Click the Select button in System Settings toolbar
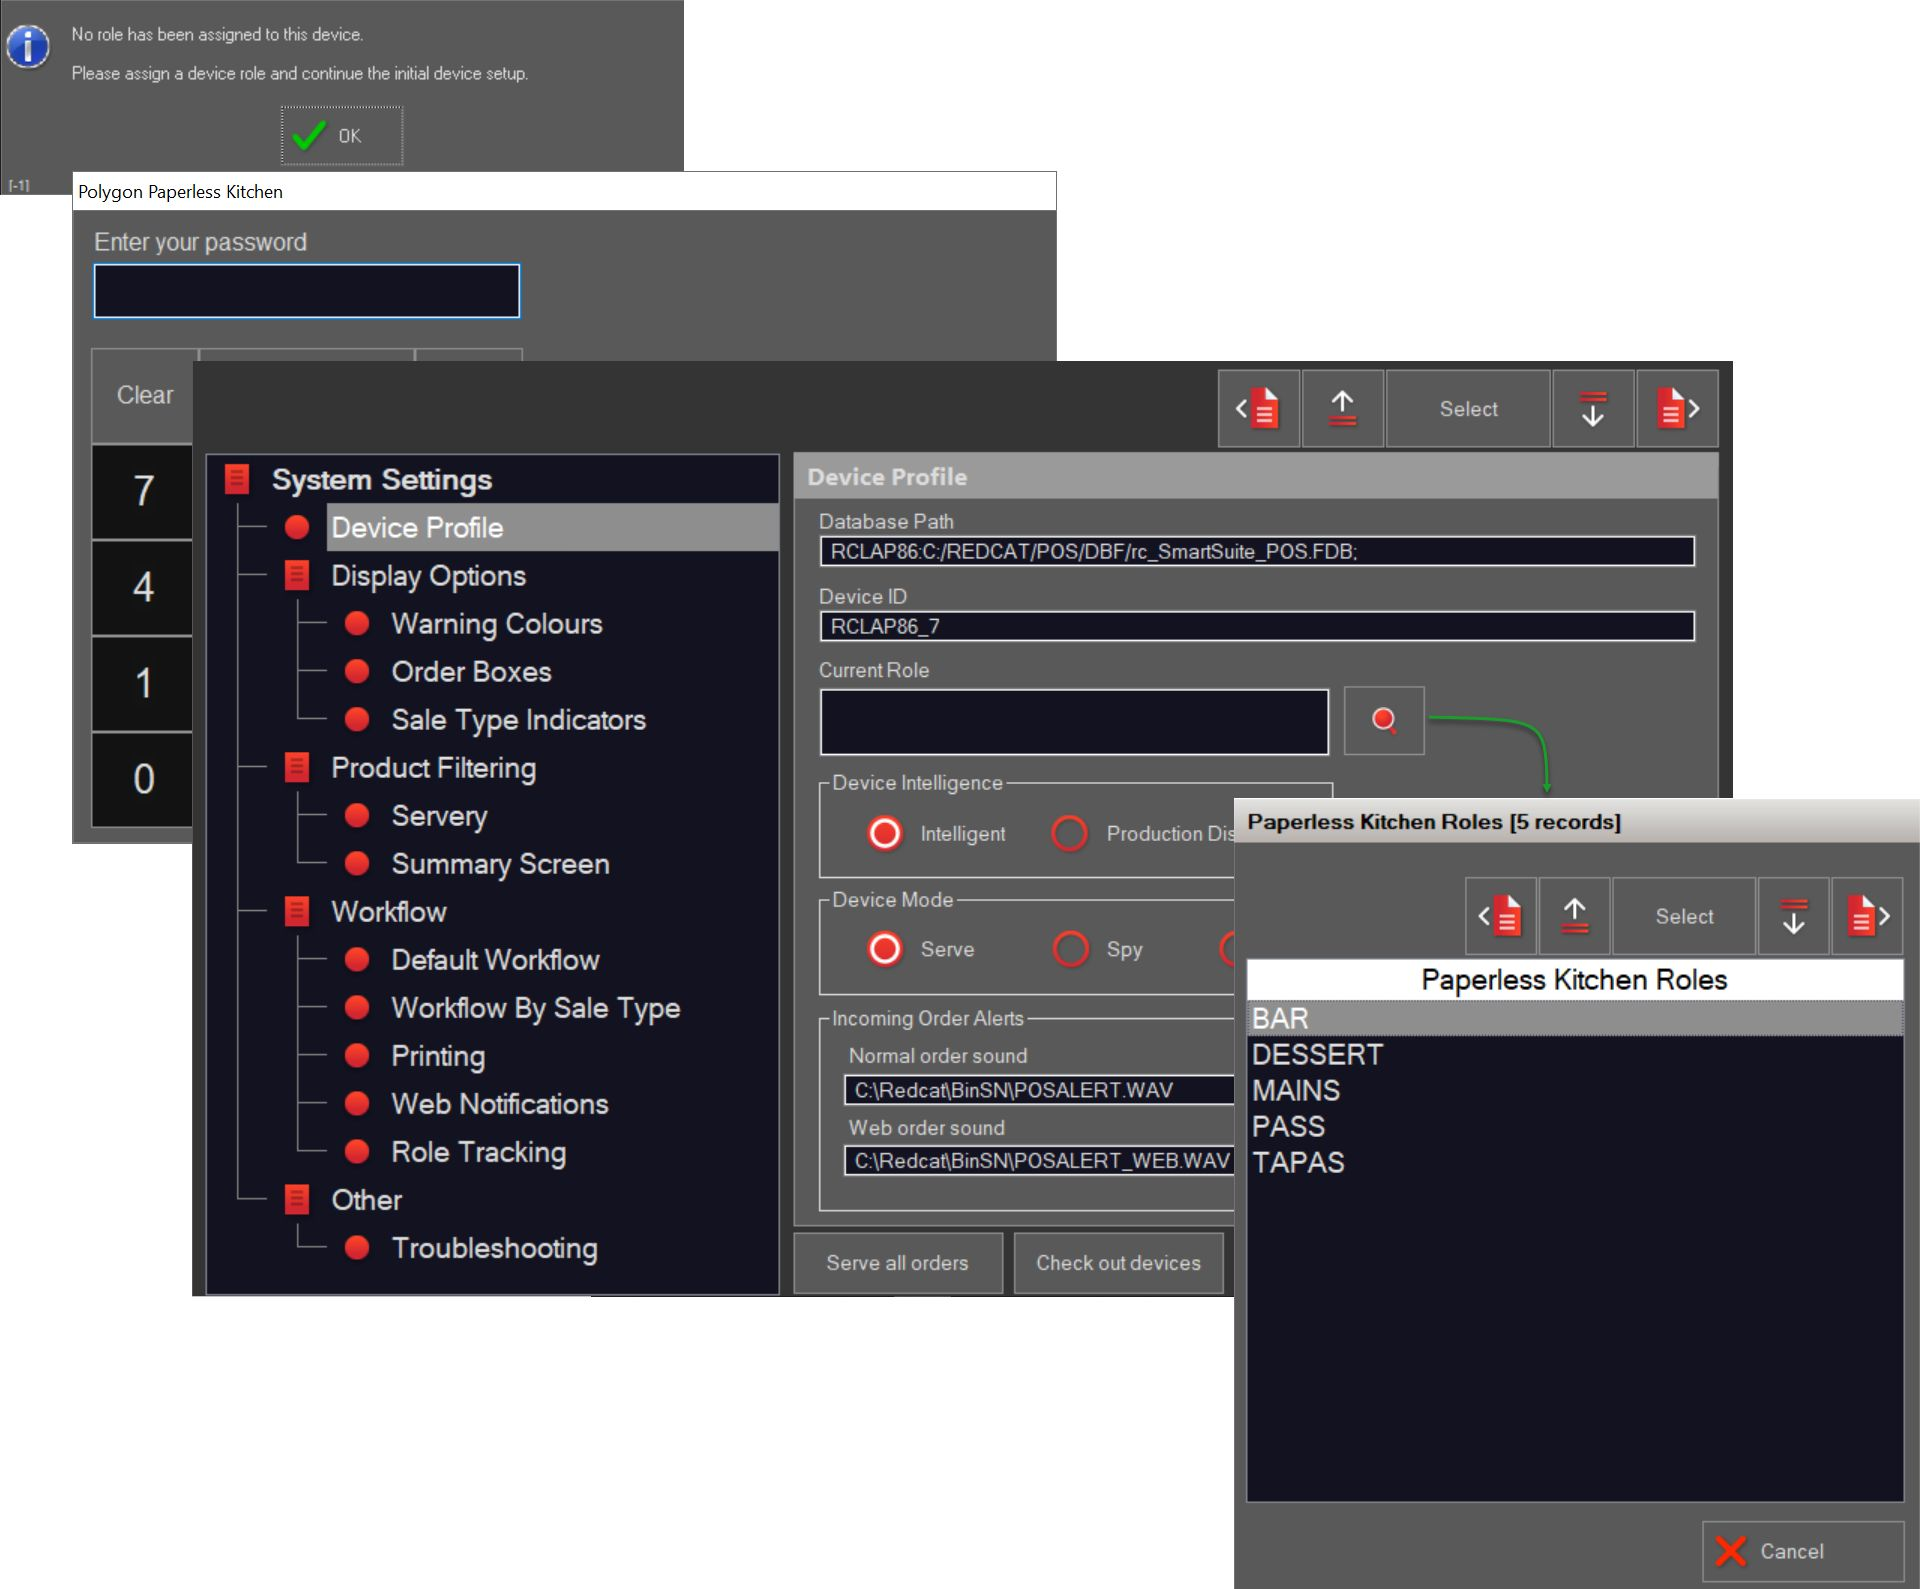This screenshot has width=1920, height=1589. click(x=1468, y=409)
